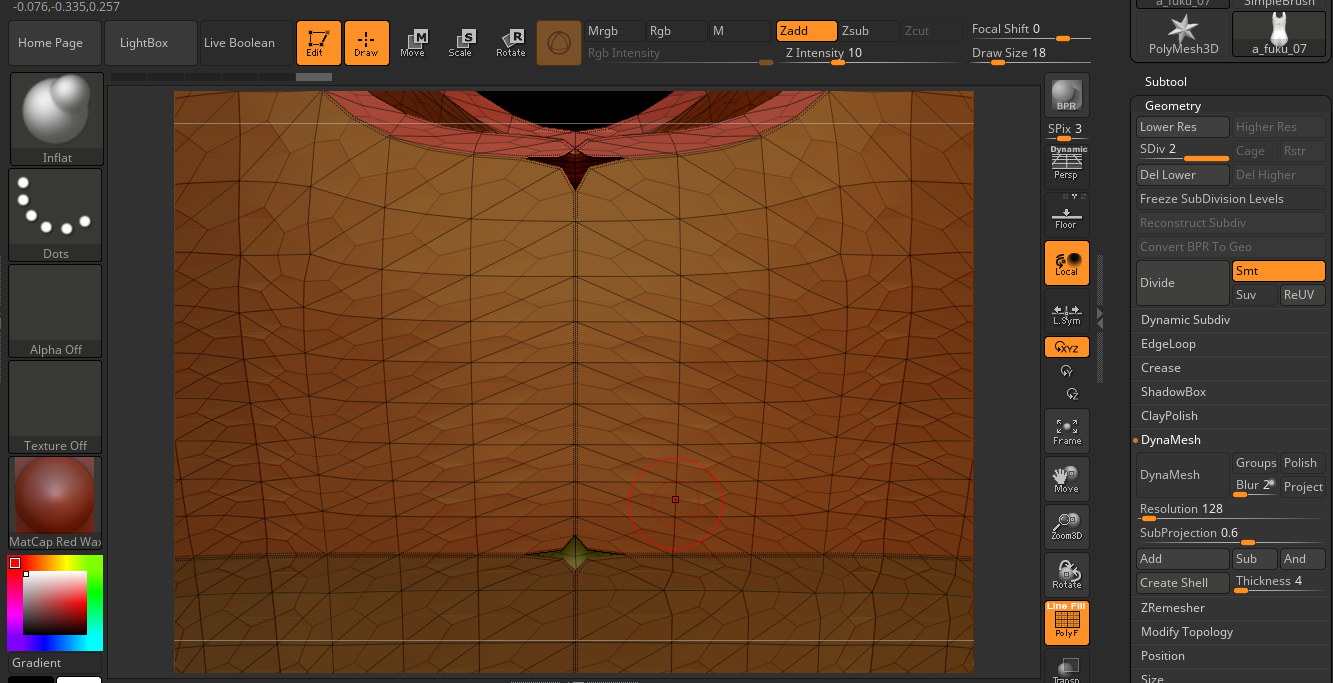The image size is (1333, 683).
Task: Click Freeze SubDivision Levels
Action: (x=1231, y=199)
